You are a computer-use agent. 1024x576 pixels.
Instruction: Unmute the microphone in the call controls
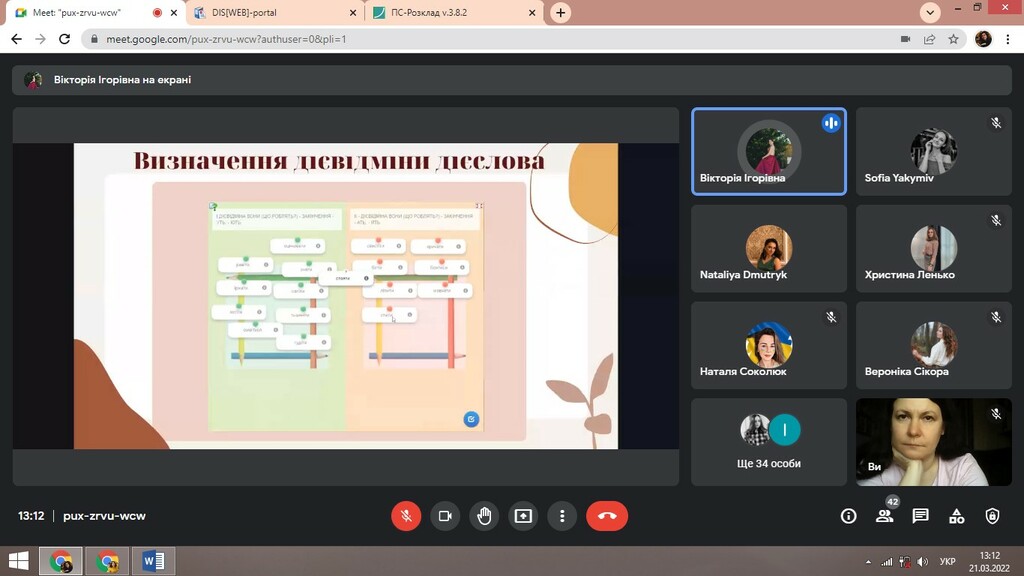[406, 516]
